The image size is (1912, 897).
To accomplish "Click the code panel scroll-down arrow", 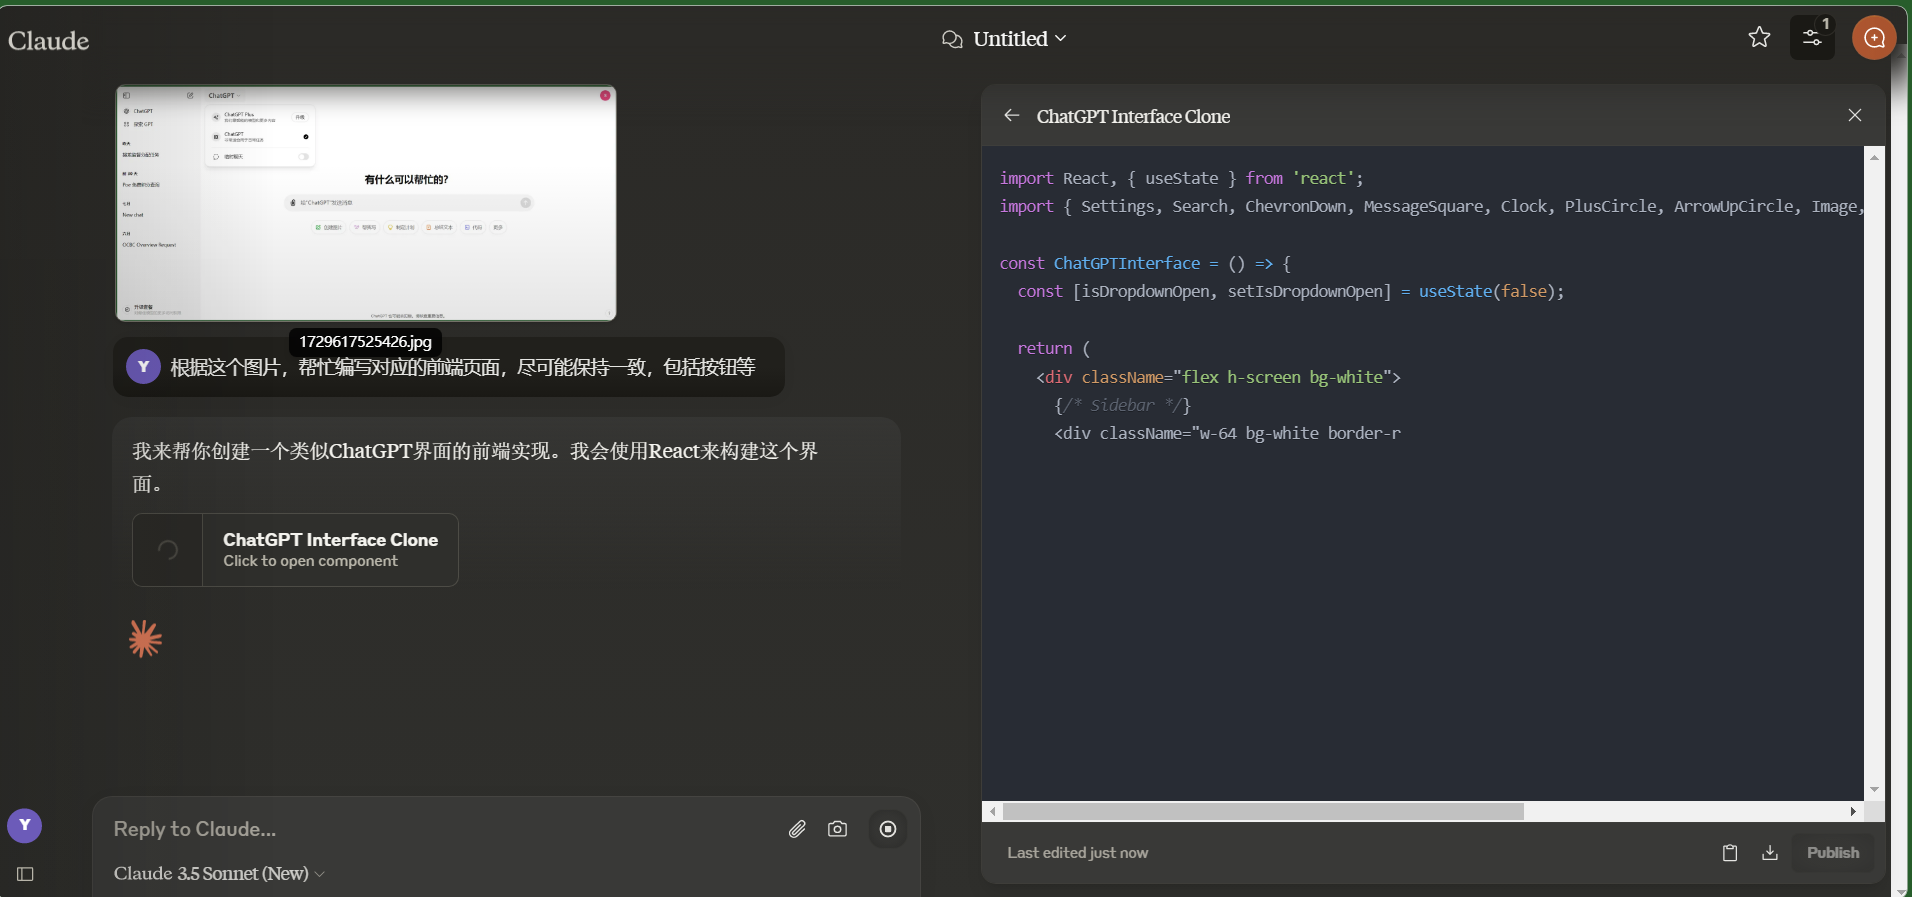I will pos(1875,790).
